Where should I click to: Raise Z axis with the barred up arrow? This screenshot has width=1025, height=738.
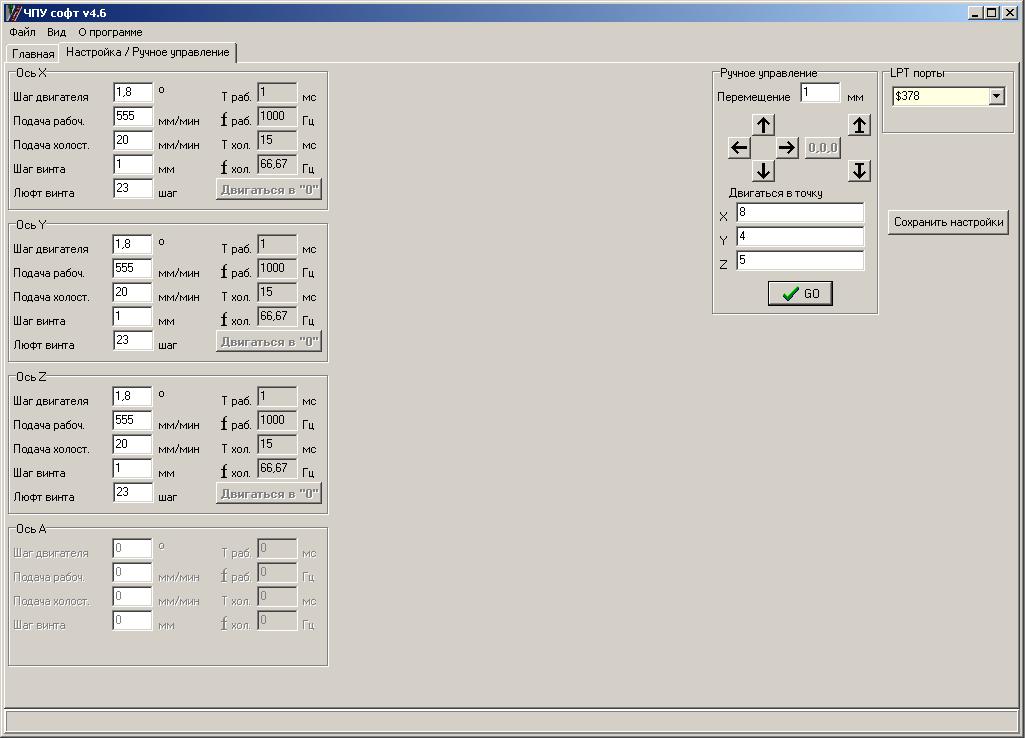(x=859, y=125)
